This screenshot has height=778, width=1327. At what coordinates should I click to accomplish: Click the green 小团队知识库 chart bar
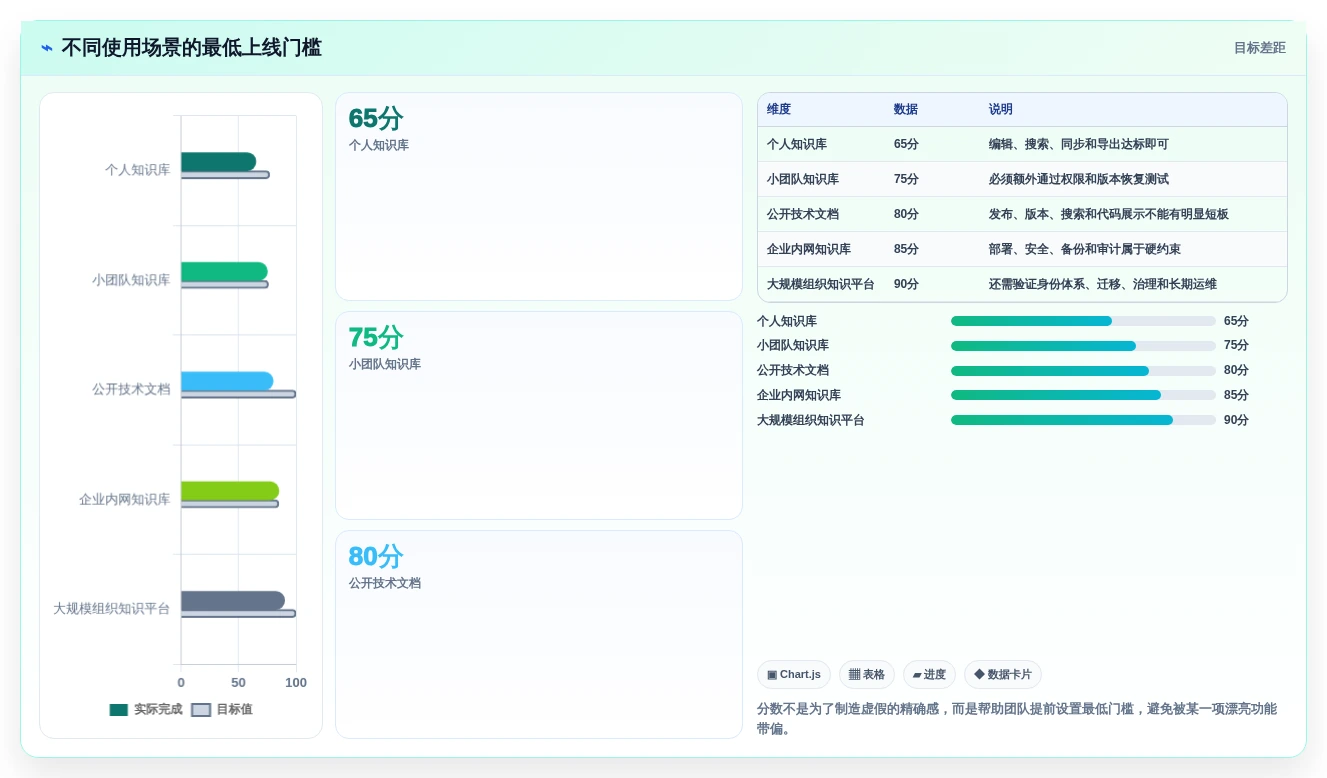224,271
